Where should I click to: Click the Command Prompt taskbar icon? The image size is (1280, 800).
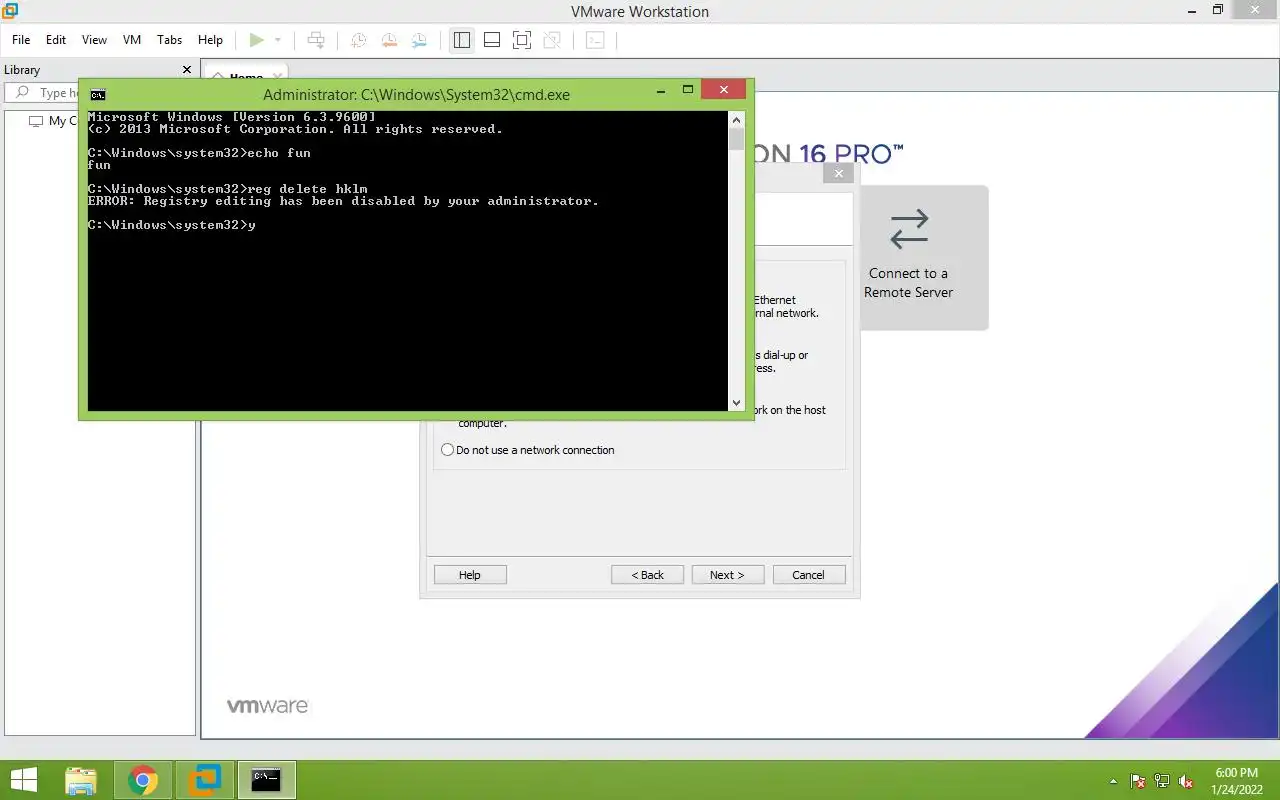(x=267, y=780)
